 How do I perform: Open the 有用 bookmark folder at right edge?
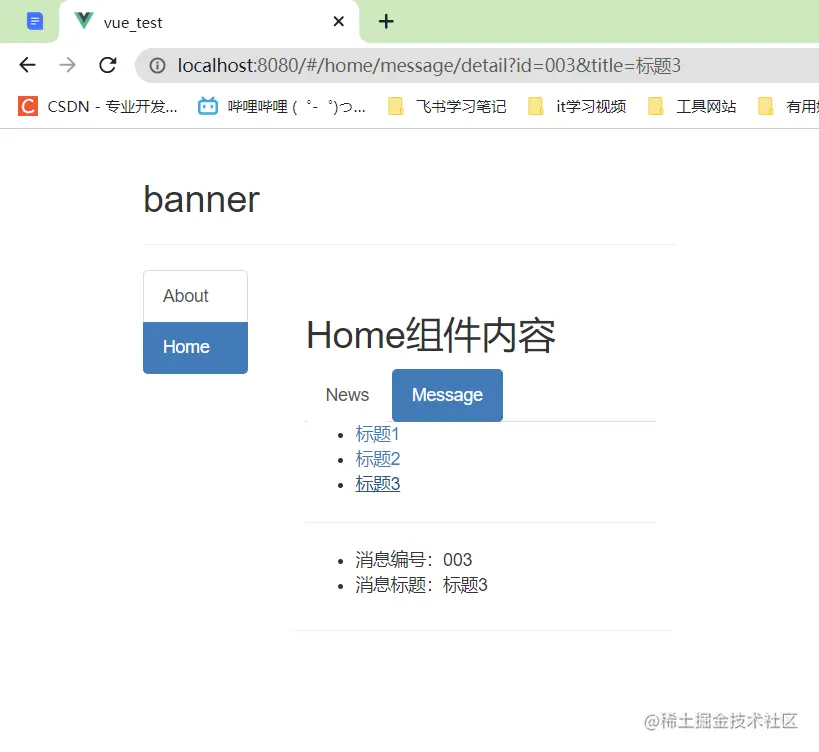tap(788, 107)
